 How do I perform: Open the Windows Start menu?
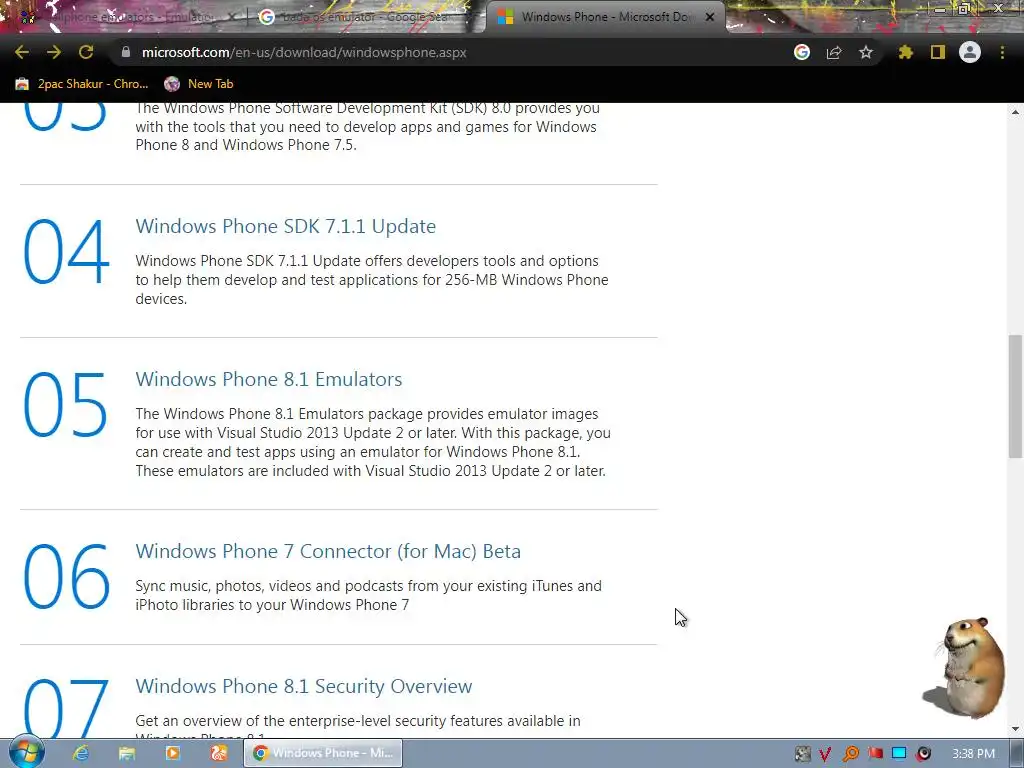(x=27, y=752)
